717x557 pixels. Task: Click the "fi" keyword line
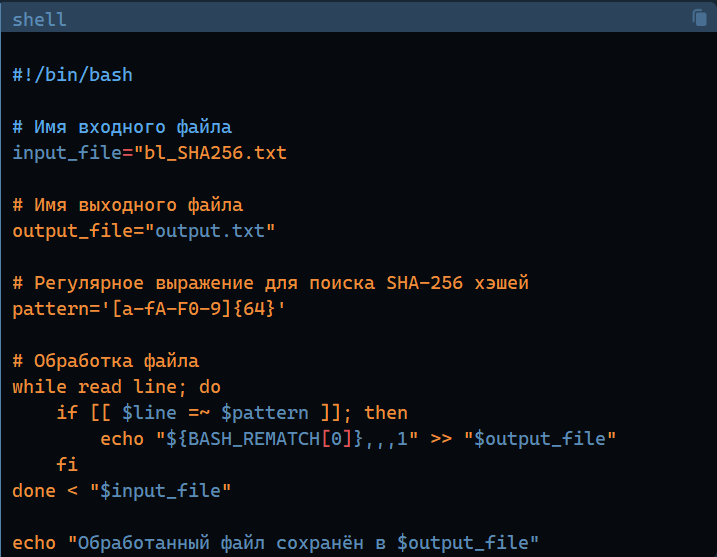tap(67, 465)
